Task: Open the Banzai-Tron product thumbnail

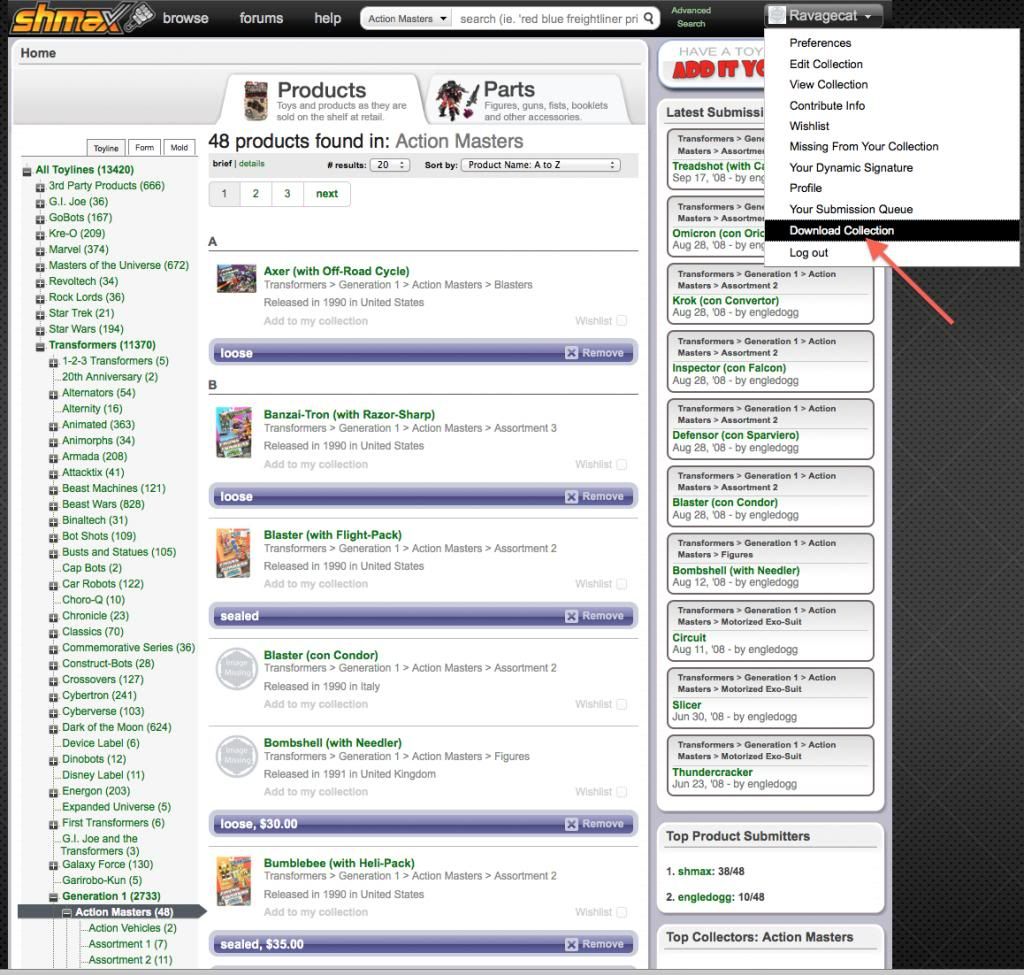Action: coord(233,432)
